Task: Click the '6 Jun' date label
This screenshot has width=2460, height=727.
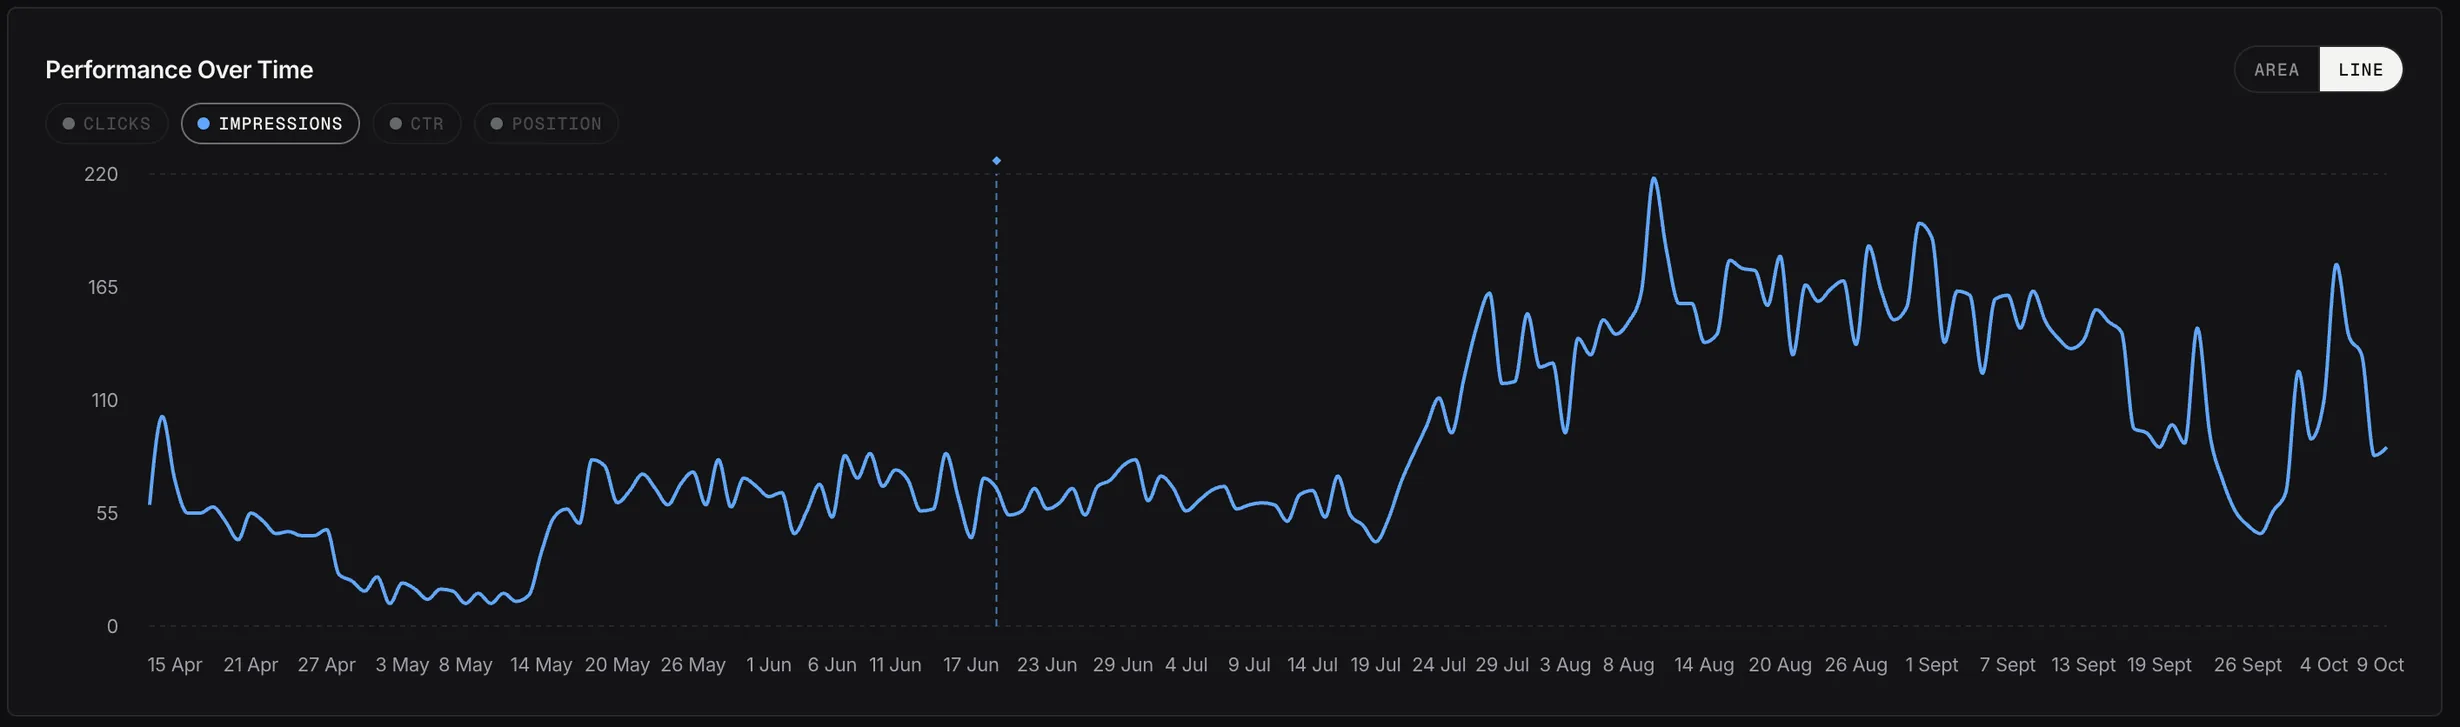Action: click(x=832, y=665)
